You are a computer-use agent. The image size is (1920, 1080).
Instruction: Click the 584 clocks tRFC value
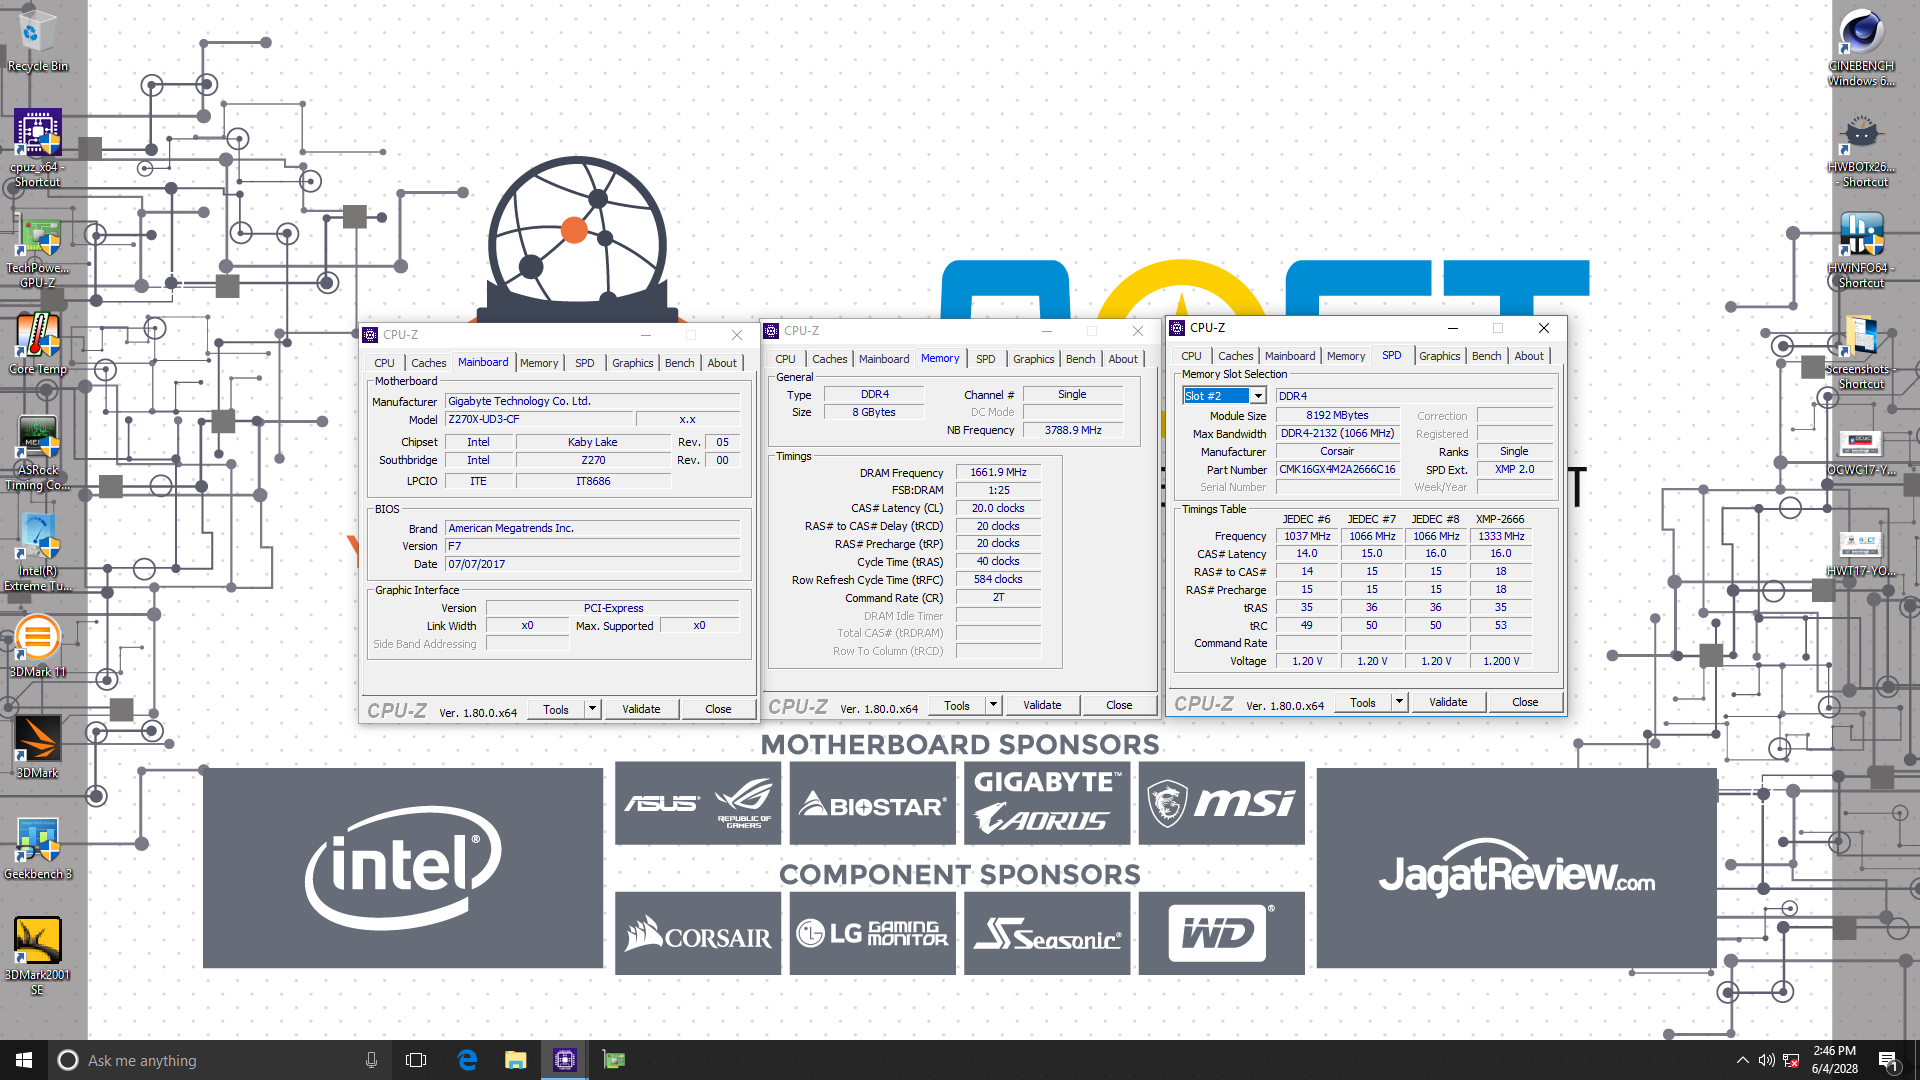point(998,579)
